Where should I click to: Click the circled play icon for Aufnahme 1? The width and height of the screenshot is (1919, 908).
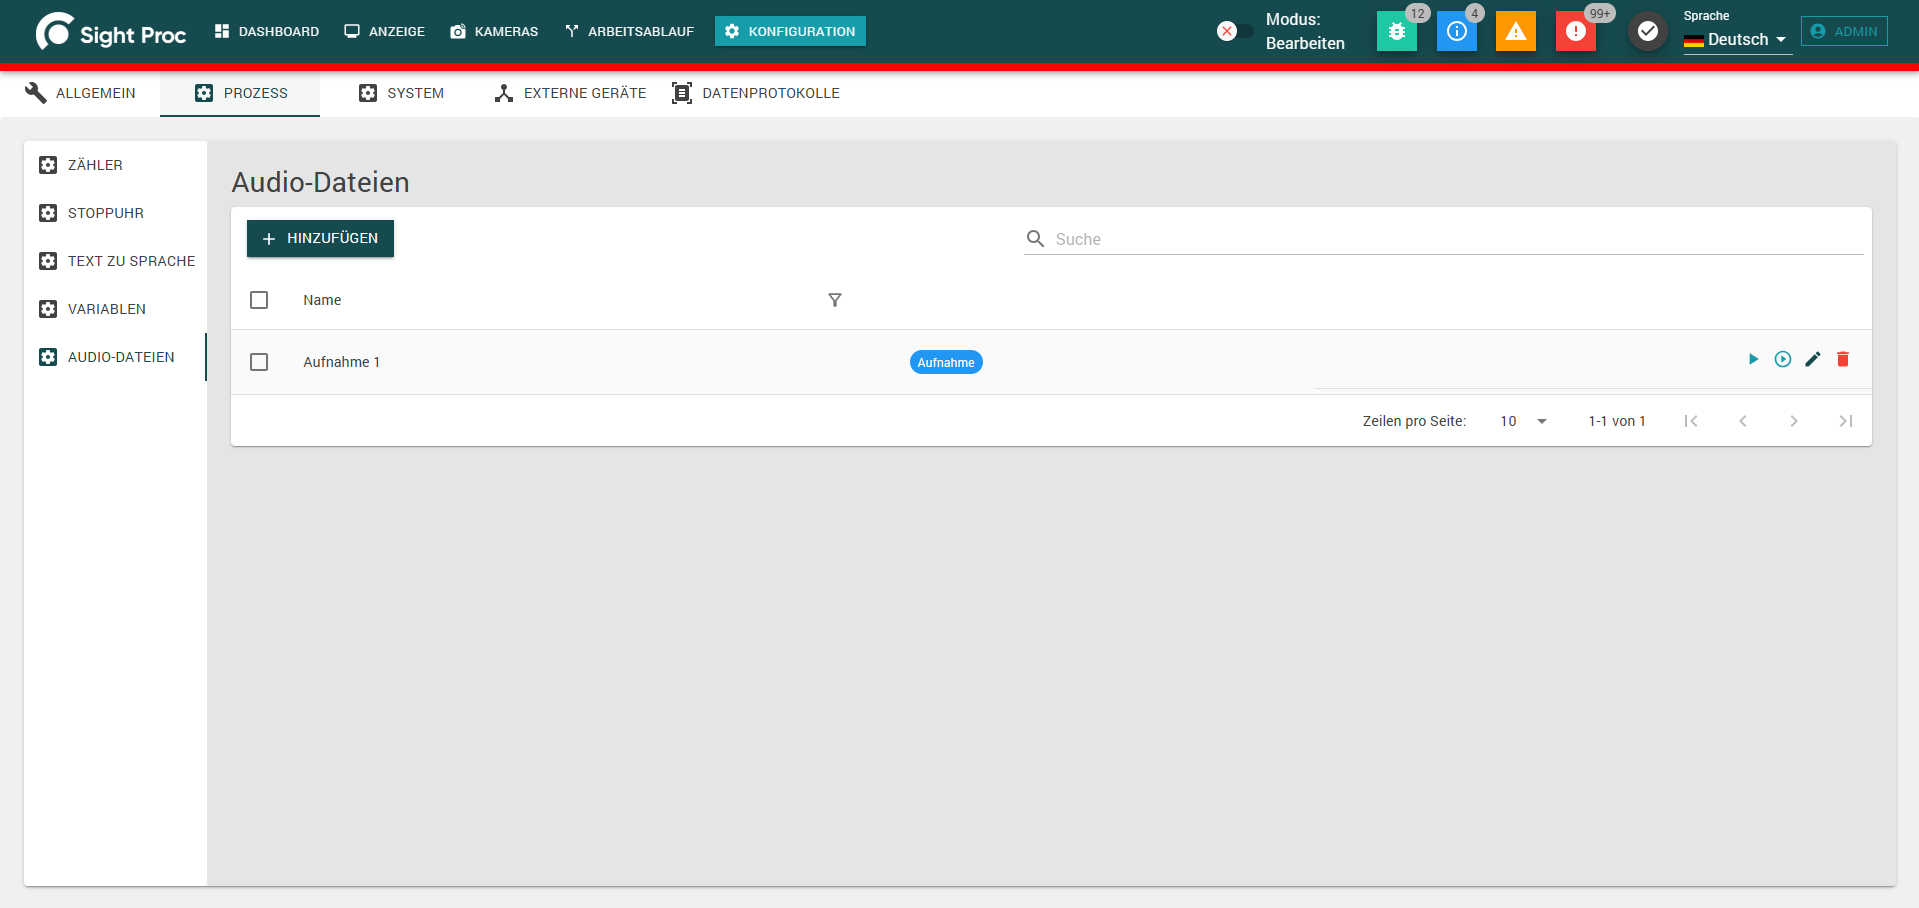click(1783, 359)
